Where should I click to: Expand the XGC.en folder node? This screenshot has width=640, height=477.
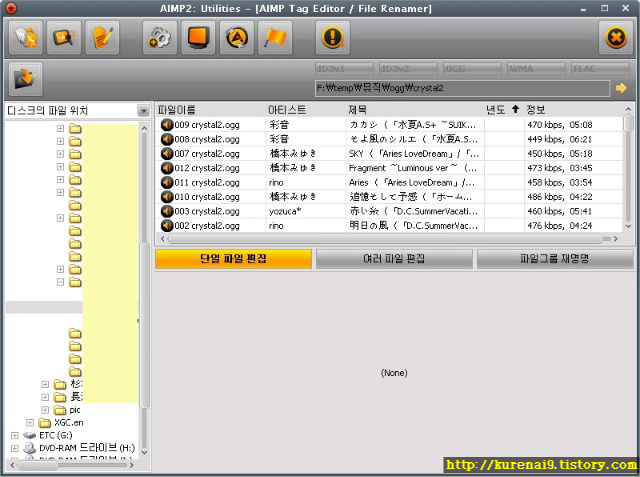point(30,423)
